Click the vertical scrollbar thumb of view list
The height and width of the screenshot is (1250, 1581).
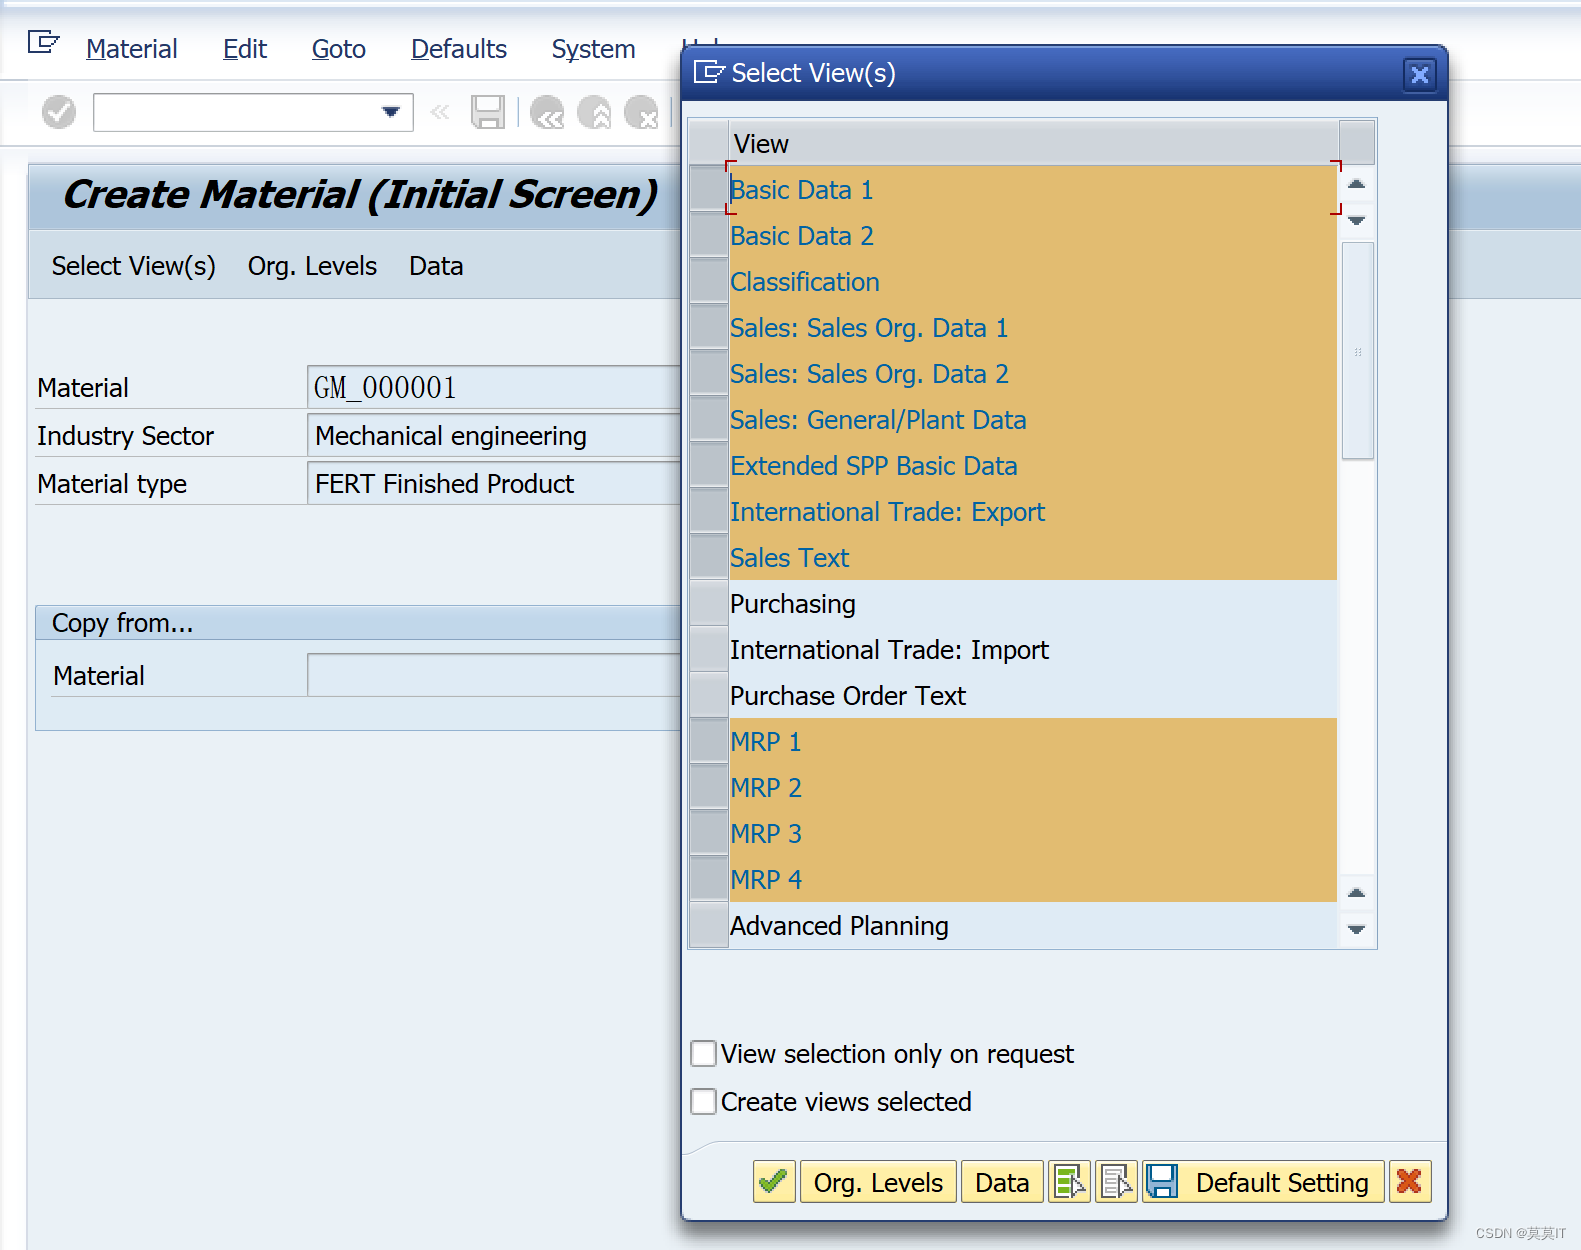click(1357, 351)
